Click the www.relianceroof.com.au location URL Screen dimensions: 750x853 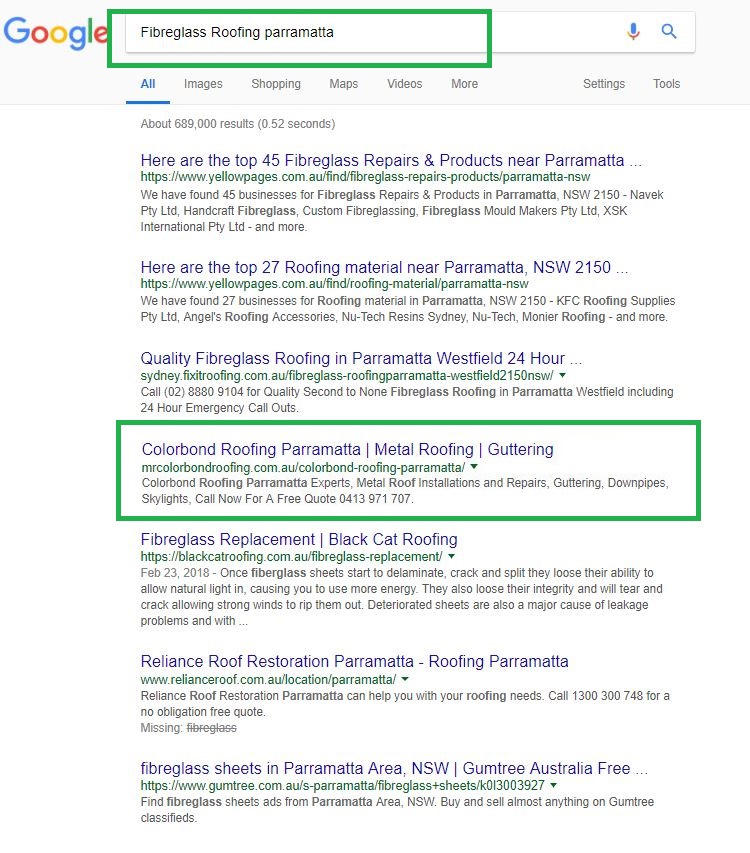click(268, 679)
